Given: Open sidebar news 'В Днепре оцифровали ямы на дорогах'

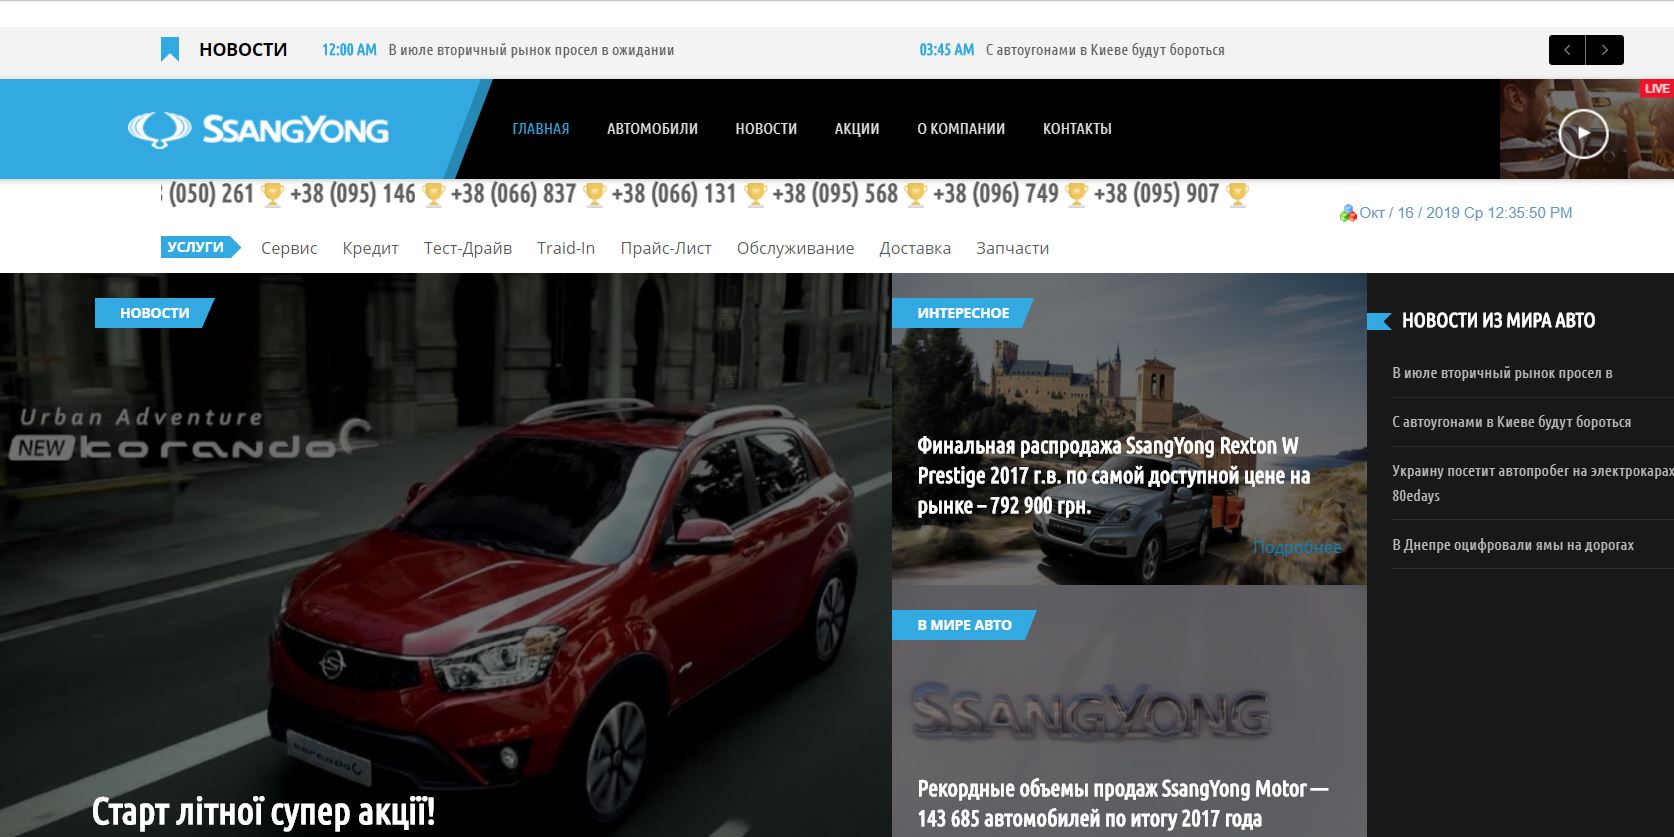Looking at the screenshot, I should 1513,545.
